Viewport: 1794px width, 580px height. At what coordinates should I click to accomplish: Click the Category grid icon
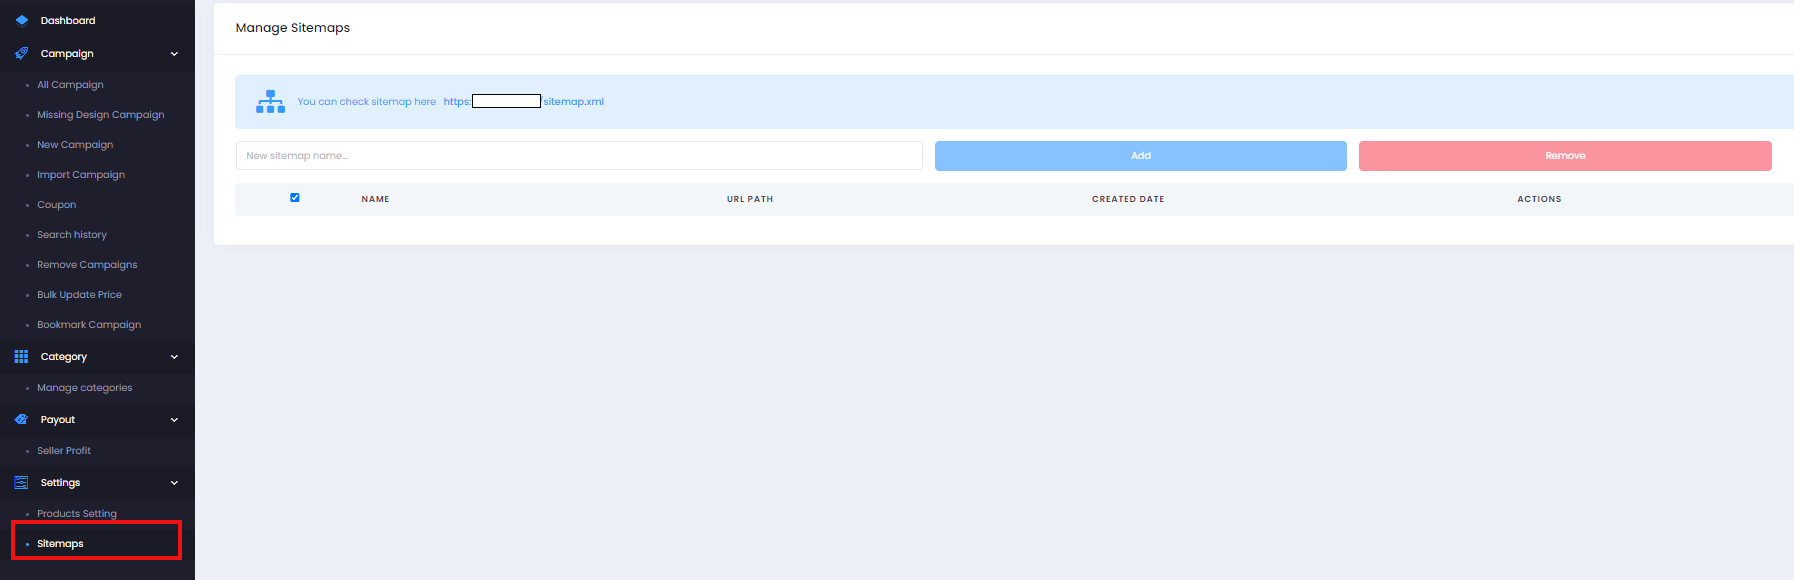(x=21, y=356)
